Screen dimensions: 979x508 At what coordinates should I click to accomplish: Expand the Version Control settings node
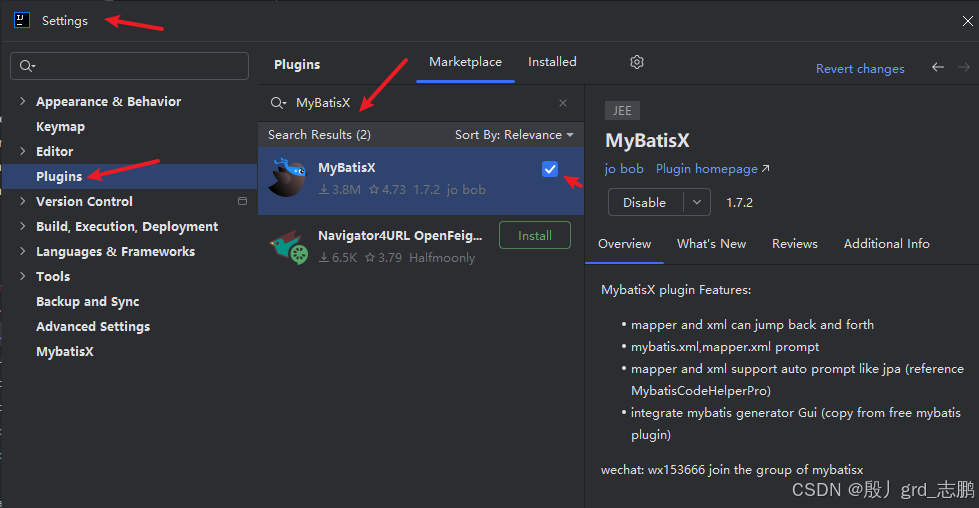point(22,201)
